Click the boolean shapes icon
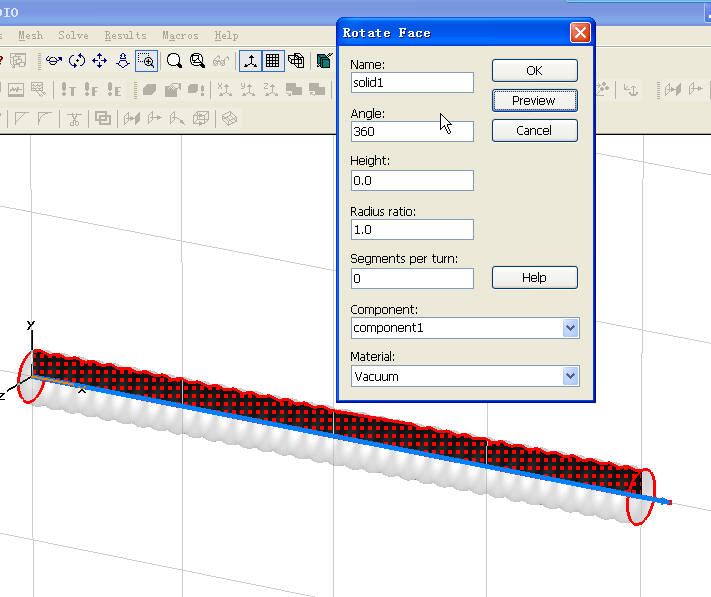The image size is (711, 597). click(103, 119)
